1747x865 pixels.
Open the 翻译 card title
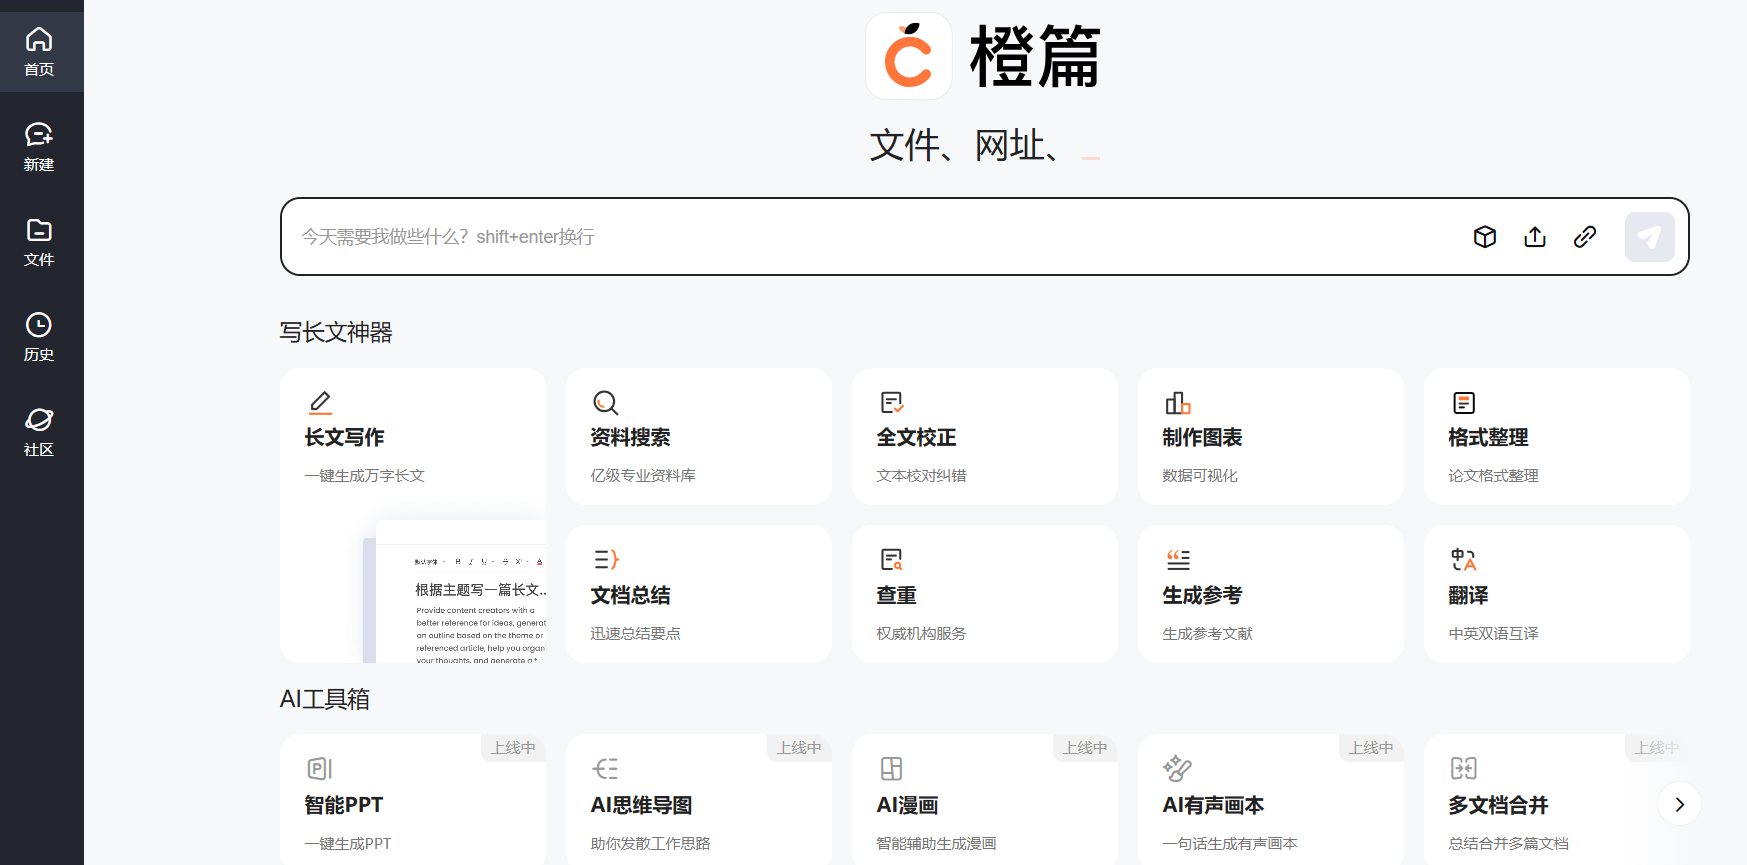point(1468,596)
